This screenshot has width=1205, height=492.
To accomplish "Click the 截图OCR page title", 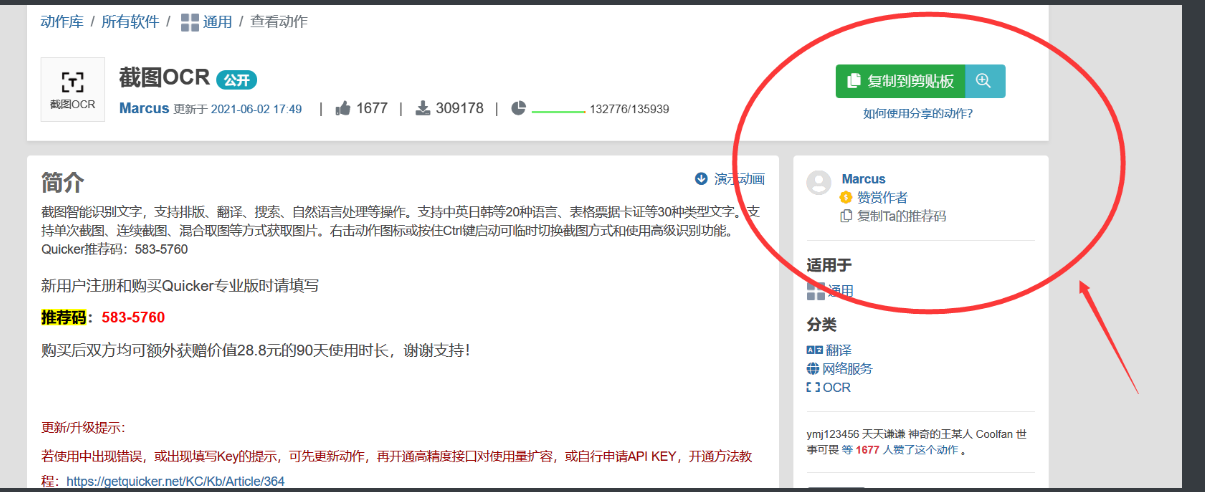I will [163, 79].
